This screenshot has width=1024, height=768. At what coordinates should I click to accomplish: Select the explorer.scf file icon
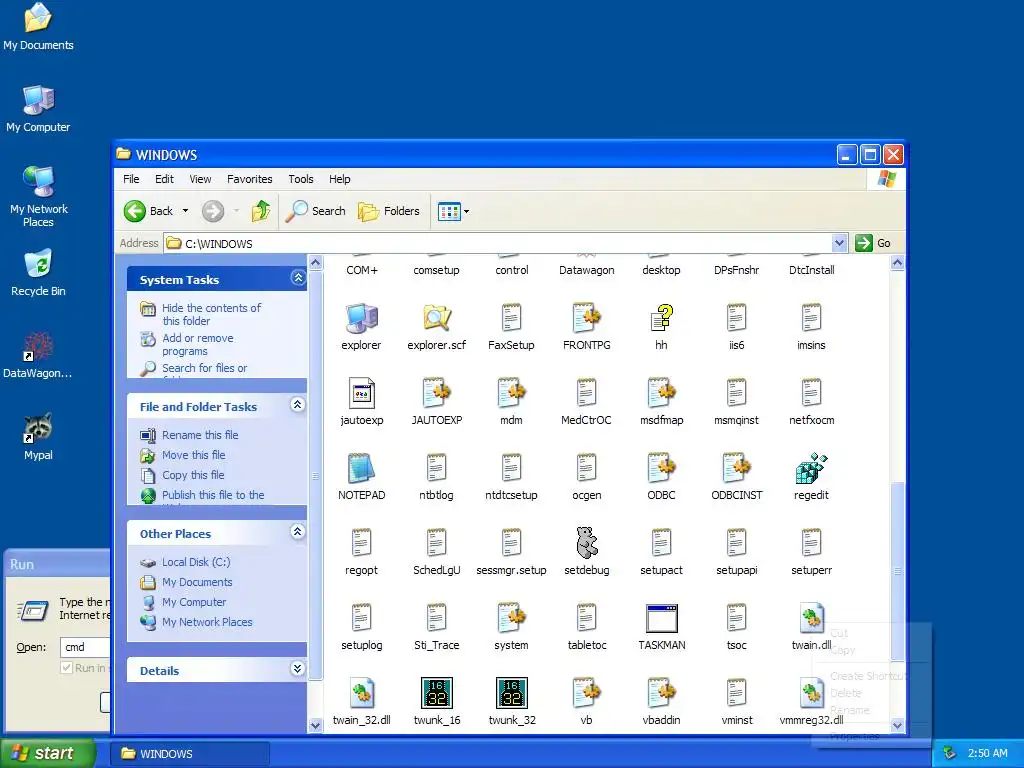tap(436, 318)
